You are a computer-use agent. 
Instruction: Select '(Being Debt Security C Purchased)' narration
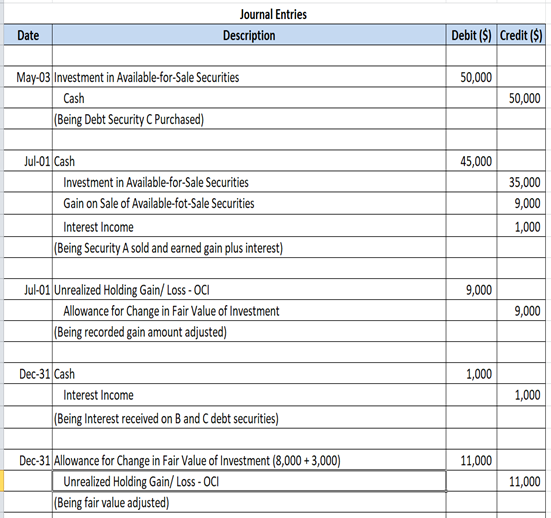pyautogui.click(x=249, y=119)
